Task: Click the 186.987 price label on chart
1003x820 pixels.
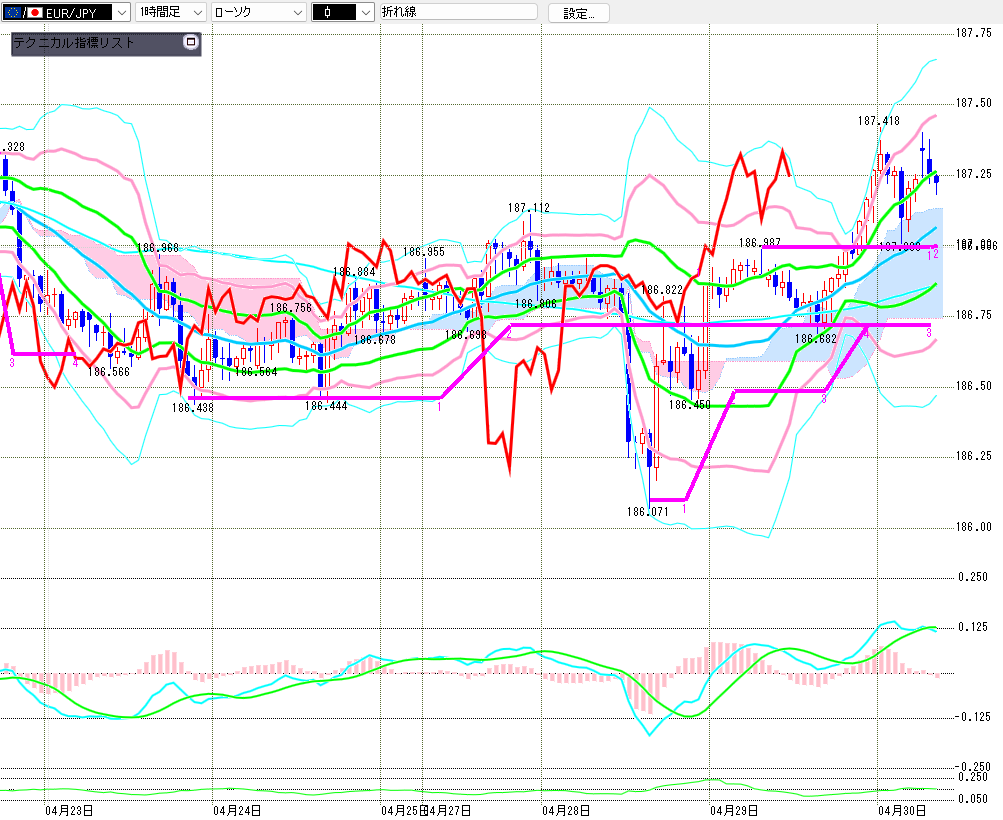Action: point(760,243)
